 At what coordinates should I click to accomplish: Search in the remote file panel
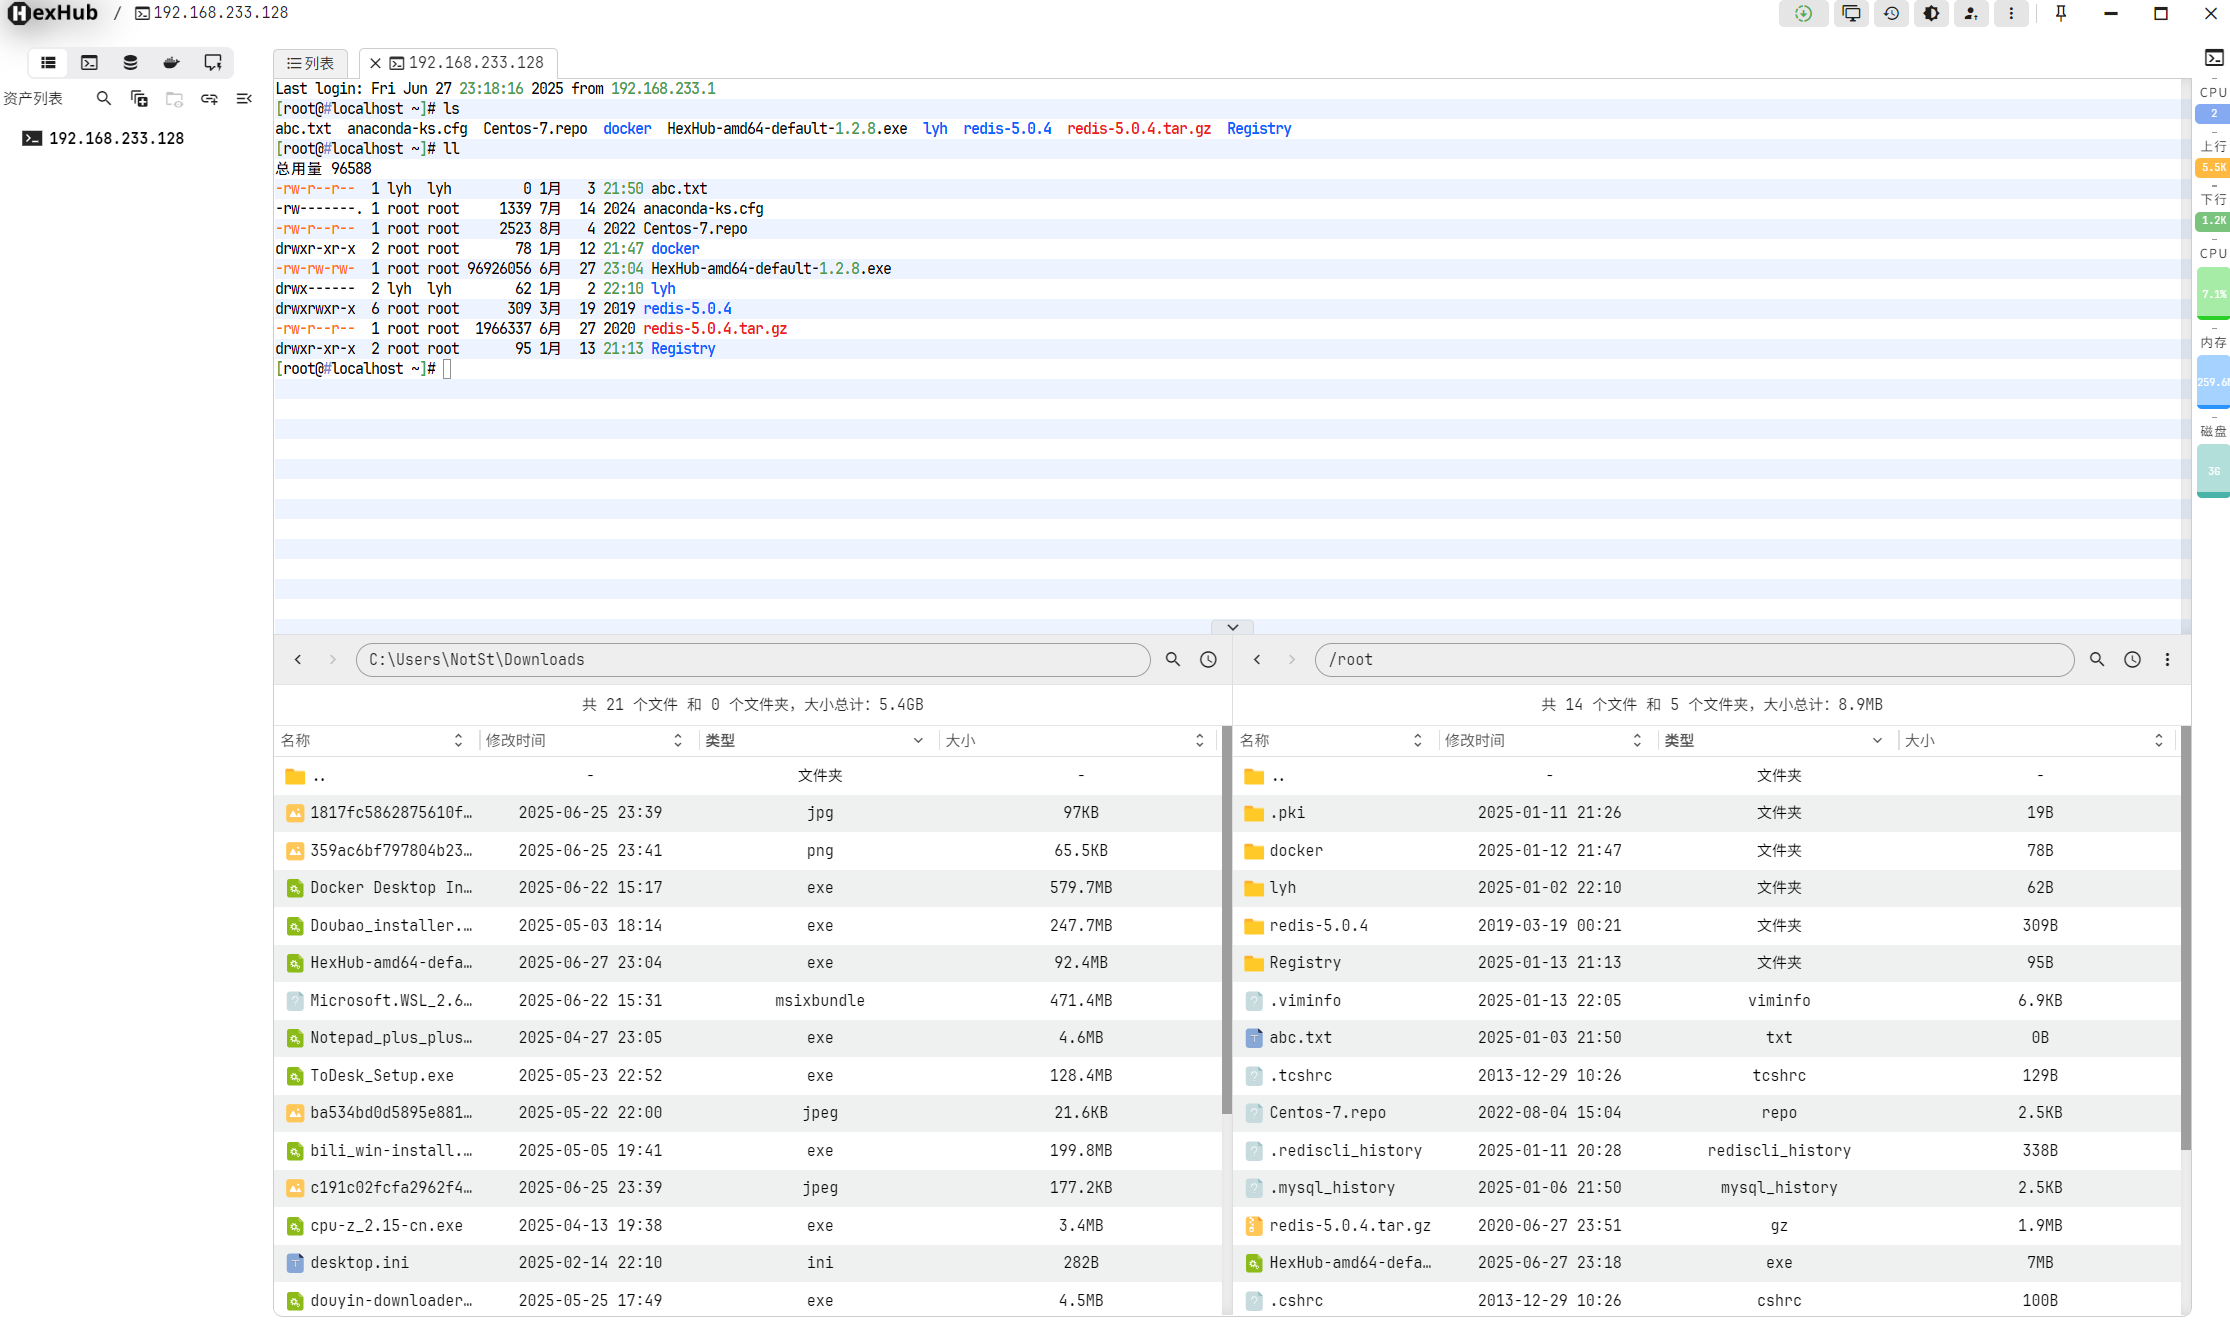click(2097, 659)
